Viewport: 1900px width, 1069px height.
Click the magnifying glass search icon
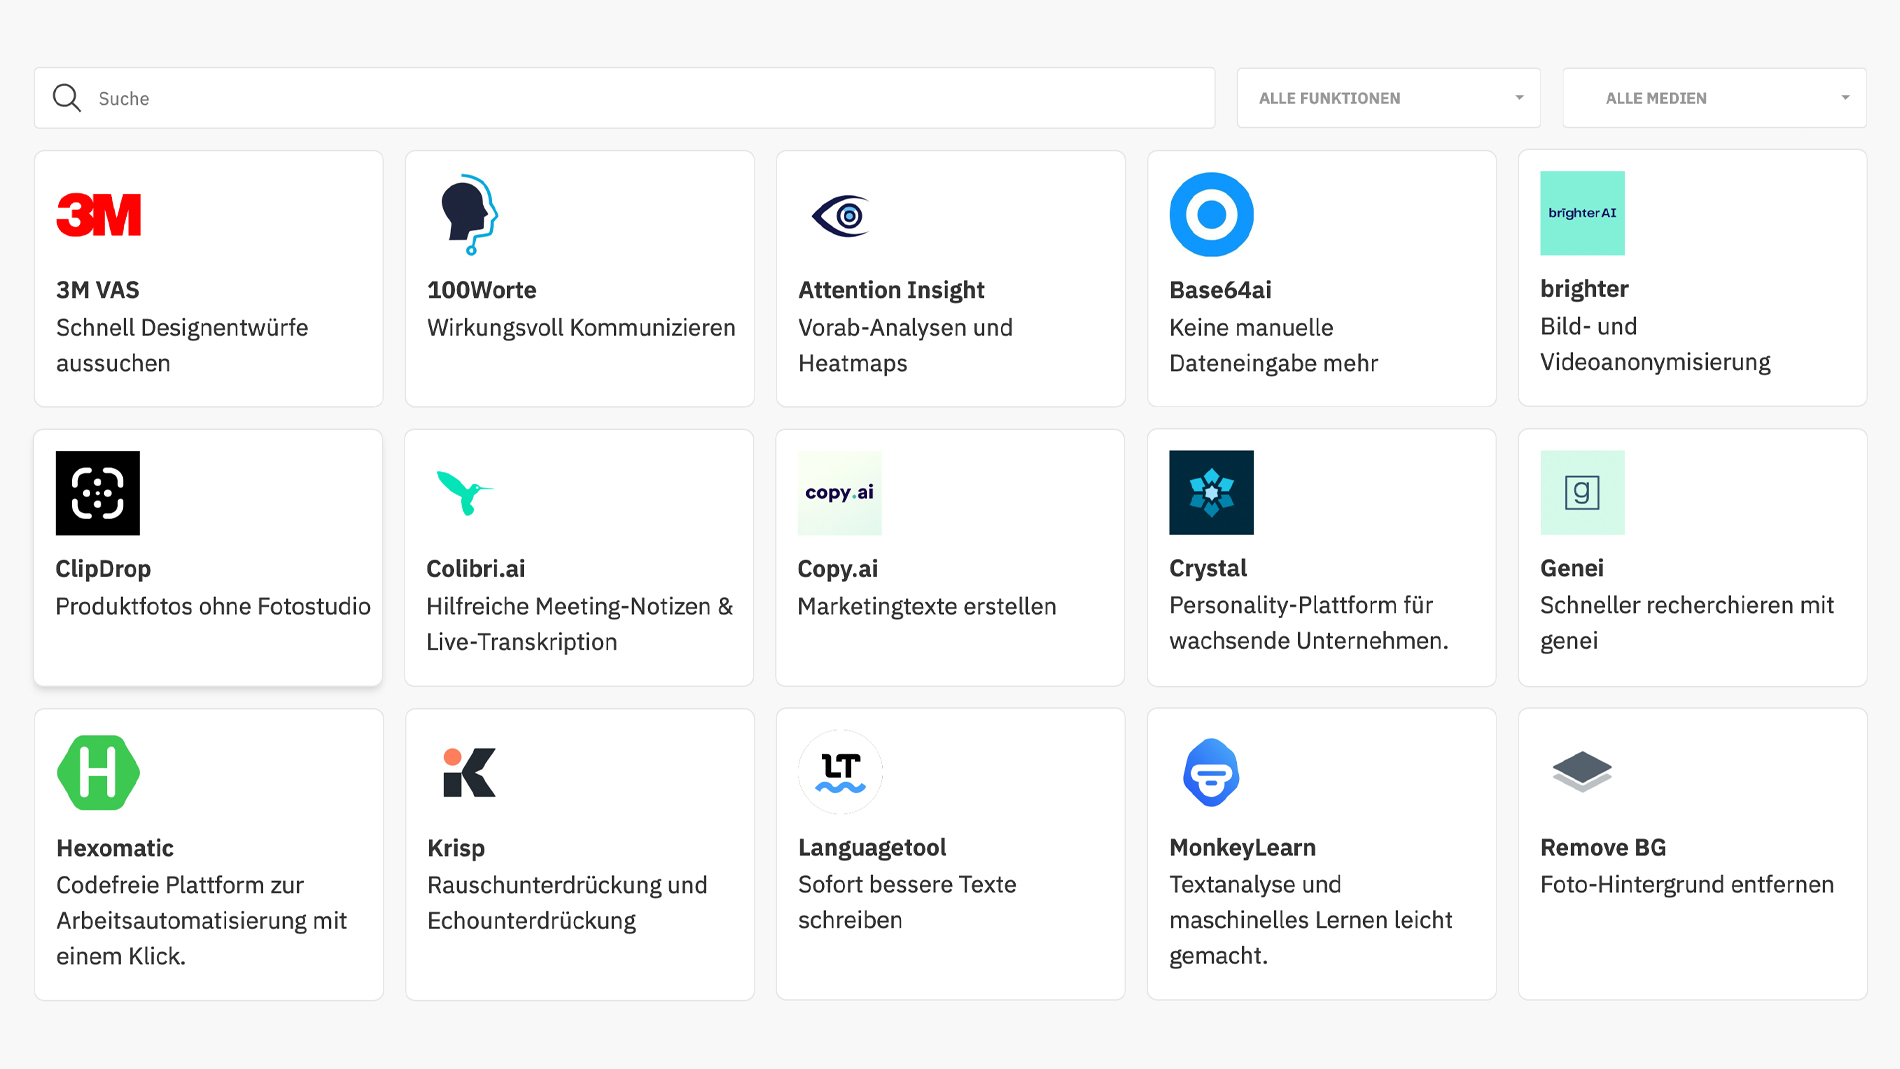pyautogui.click(x=67, y=98)
